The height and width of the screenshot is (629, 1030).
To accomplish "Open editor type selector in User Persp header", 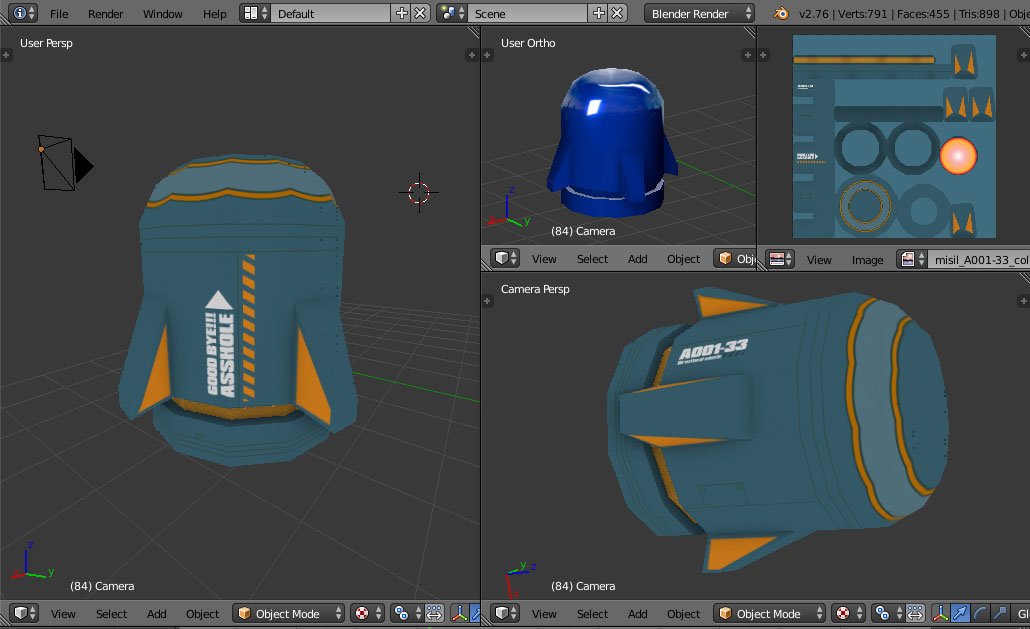I will click(x=24, y=613).
